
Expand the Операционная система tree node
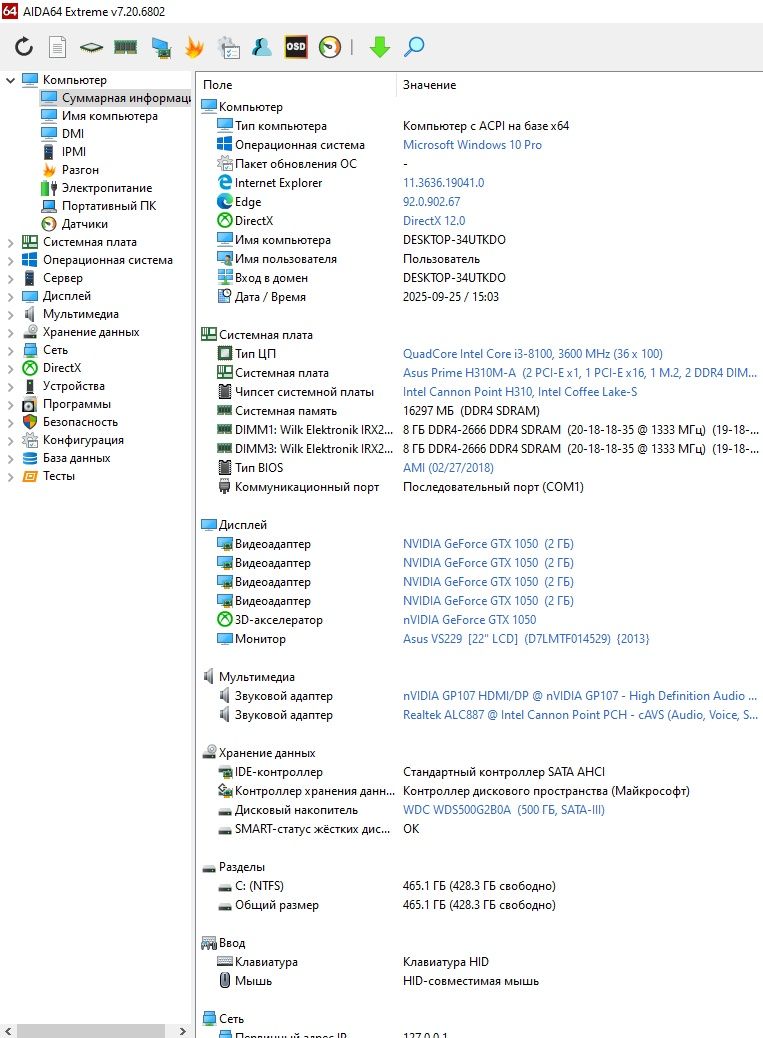tap(11, 260)
